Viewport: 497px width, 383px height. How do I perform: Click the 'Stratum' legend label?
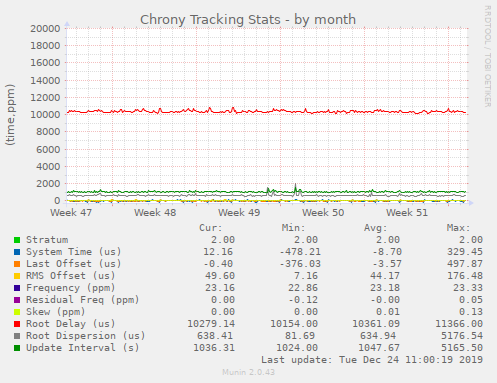[x=47, y=240]
